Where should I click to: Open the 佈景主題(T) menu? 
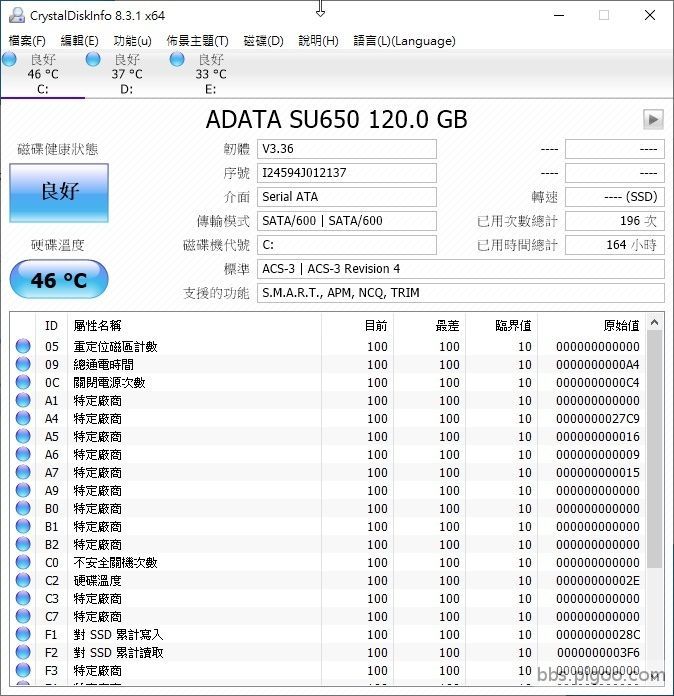[197, 41]
